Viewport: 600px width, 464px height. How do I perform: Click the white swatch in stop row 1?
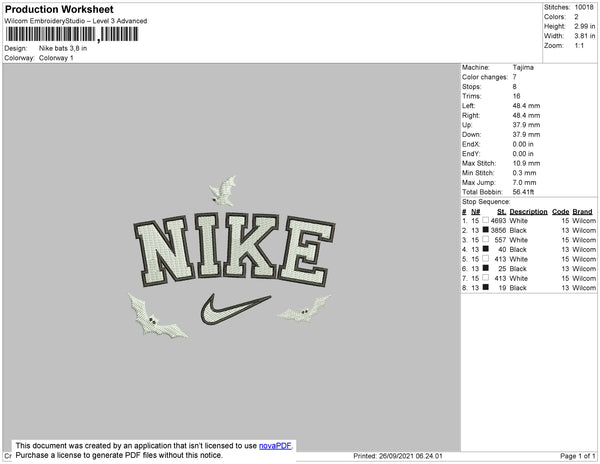coord(486,220)
